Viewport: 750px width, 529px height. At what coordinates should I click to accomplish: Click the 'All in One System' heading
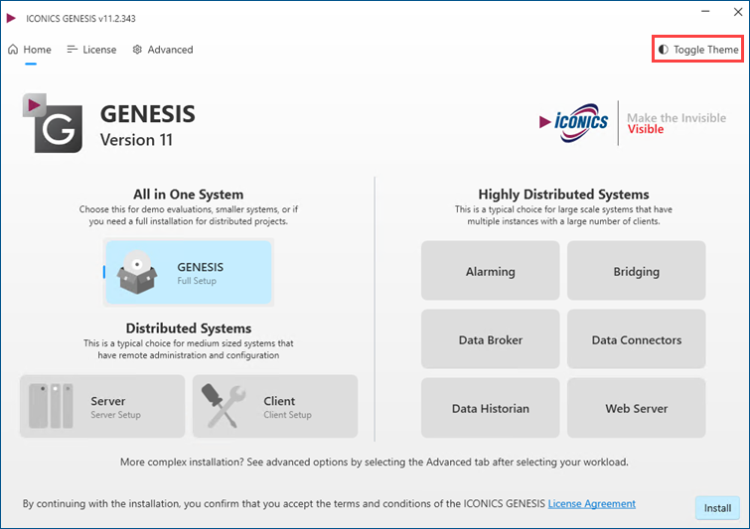188,194
